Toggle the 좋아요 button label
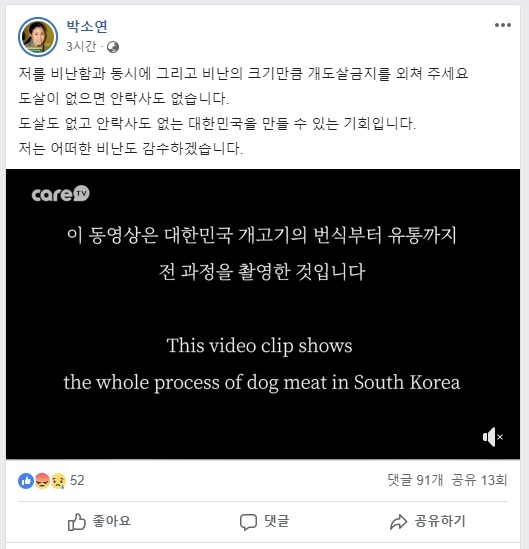The height and width of the screenshot is (549, 529). (x=112, y=521)
